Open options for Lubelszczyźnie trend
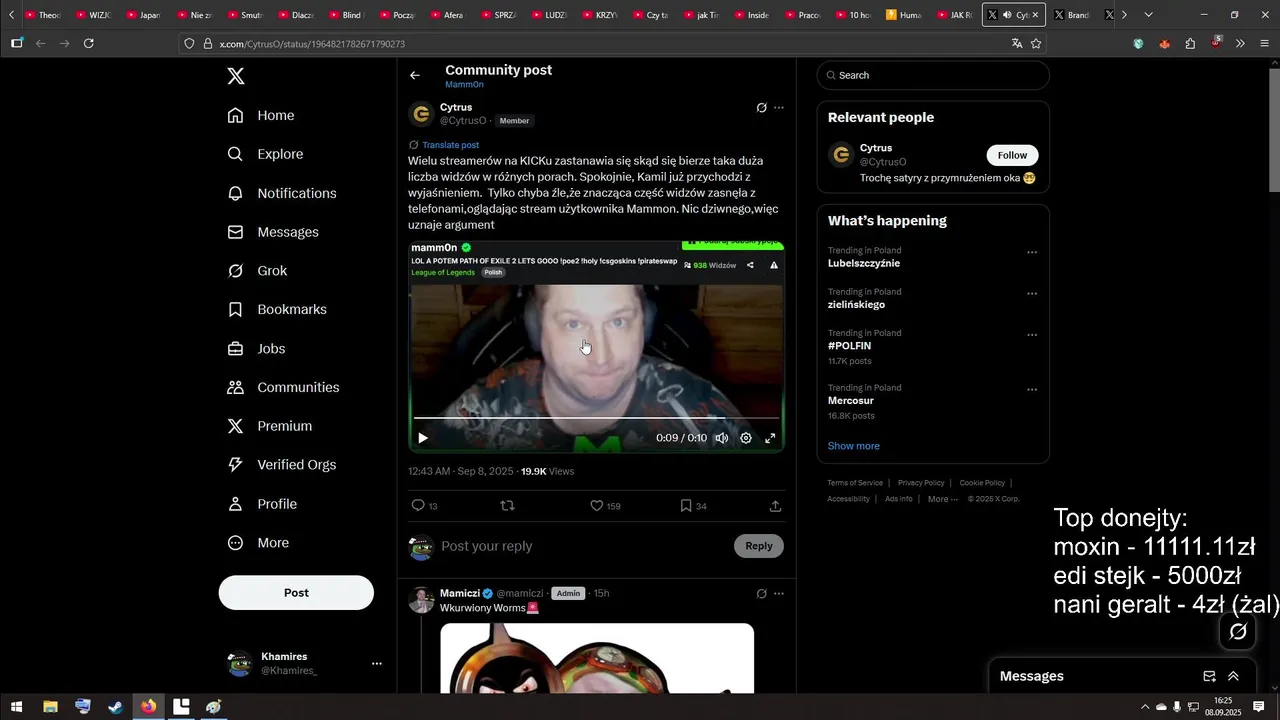1280x720 pixels. coord(1032,252)
